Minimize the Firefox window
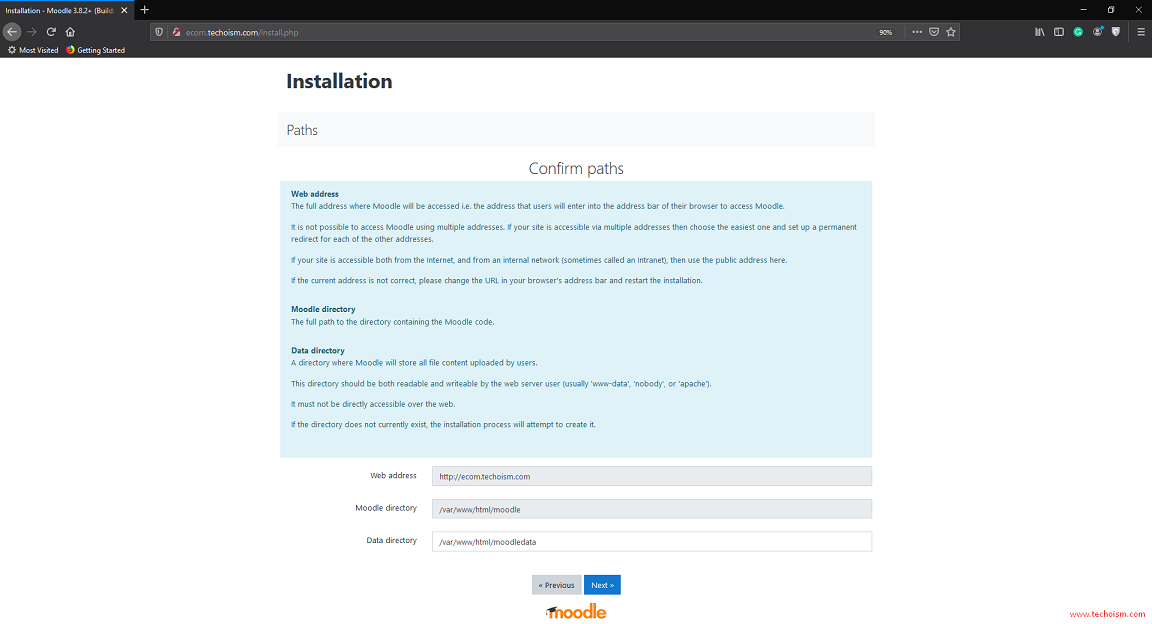The height and width of the screenshot is (624, 1152). (1083, 10)
